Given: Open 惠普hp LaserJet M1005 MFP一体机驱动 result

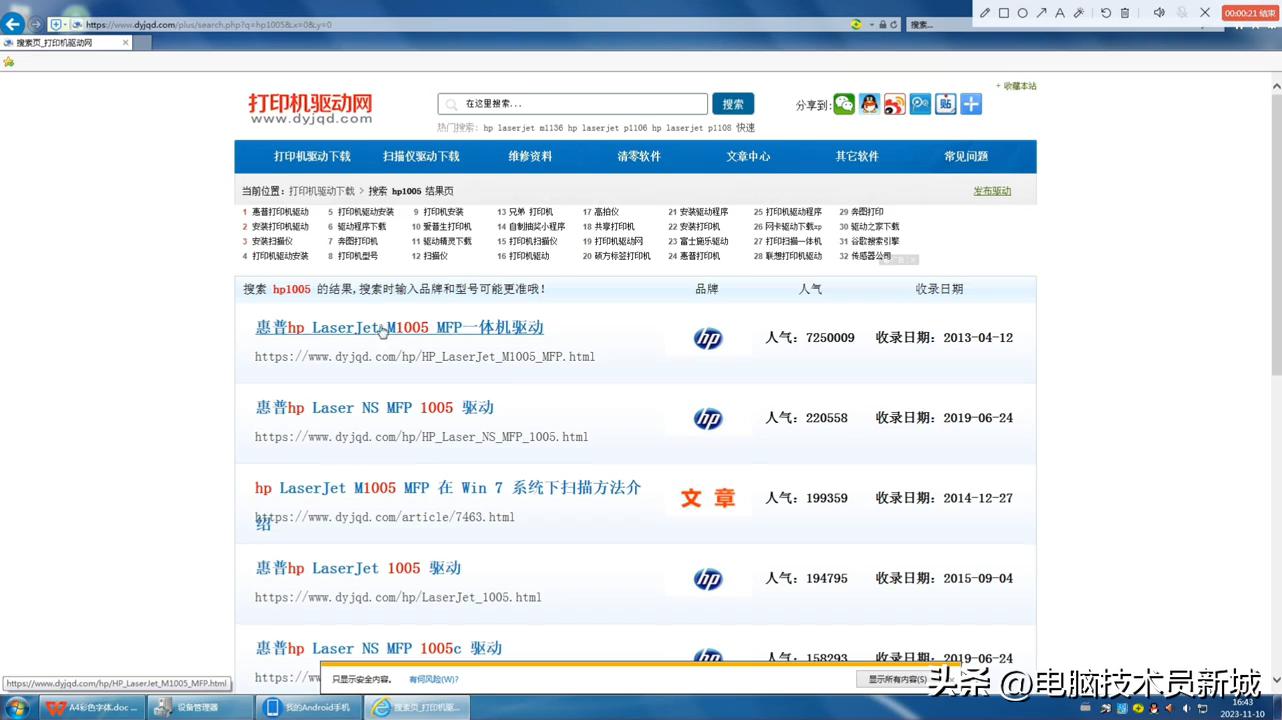Looking at the screenshot, I should [399, 327].
